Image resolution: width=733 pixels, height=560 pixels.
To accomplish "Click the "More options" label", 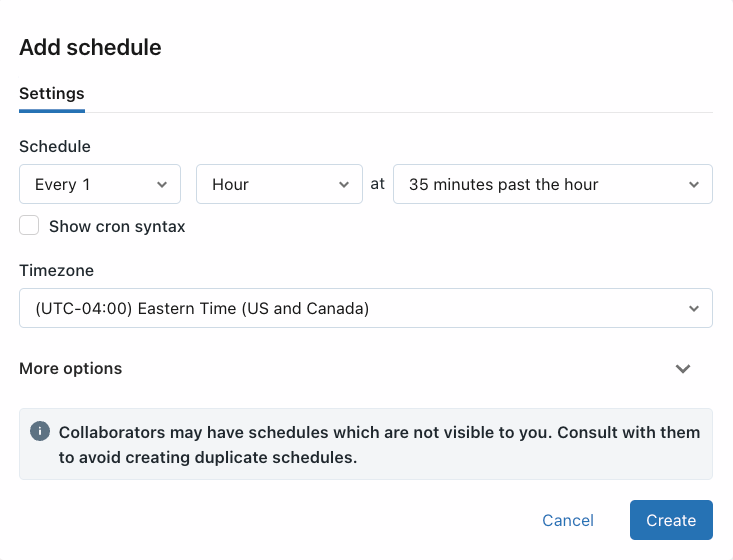I will [71, 369].
